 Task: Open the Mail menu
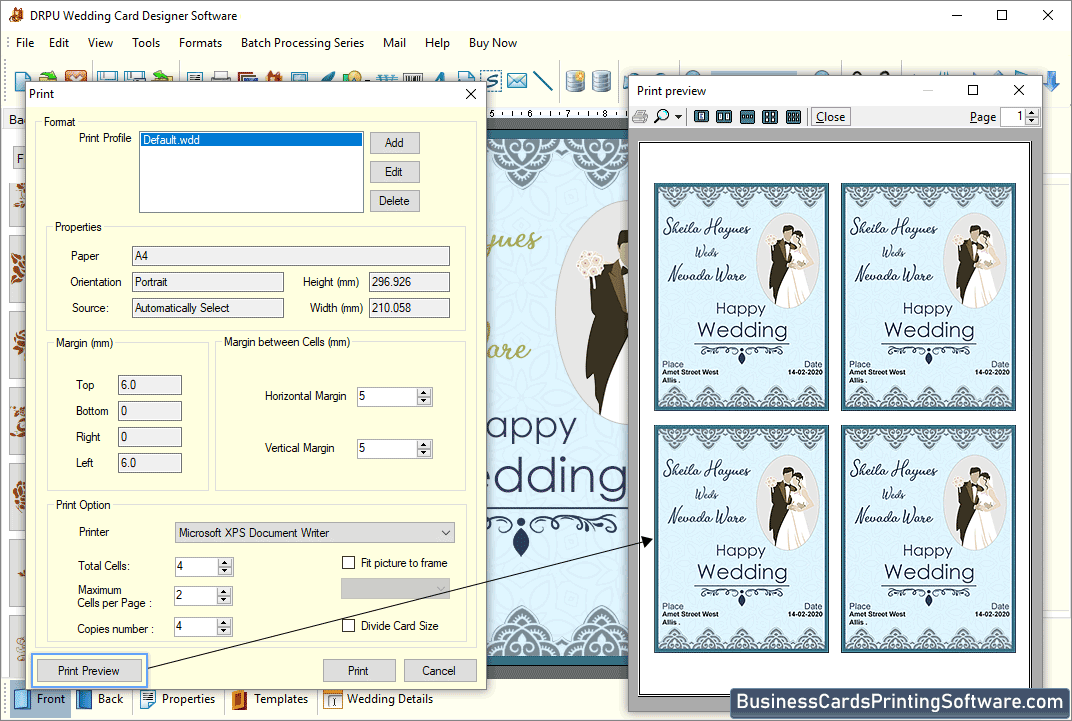tap(394, 42)
